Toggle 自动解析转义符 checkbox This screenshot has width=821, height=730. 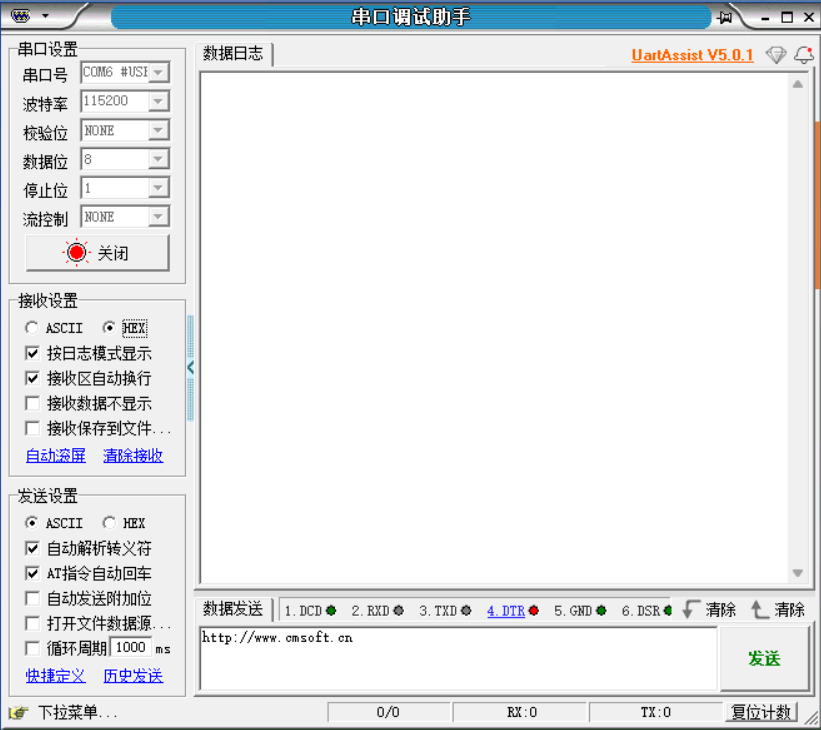pos(32,548)
